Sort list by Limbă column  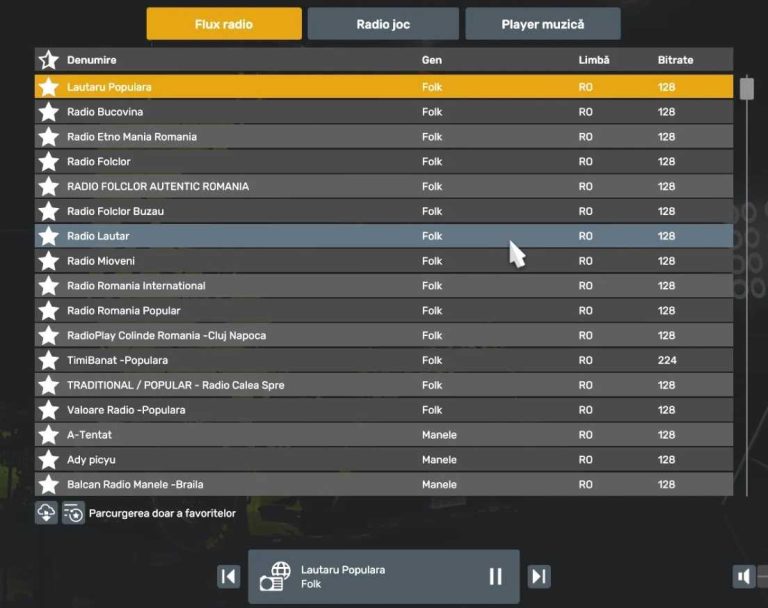pyautogui.click(x=594, y=60)
